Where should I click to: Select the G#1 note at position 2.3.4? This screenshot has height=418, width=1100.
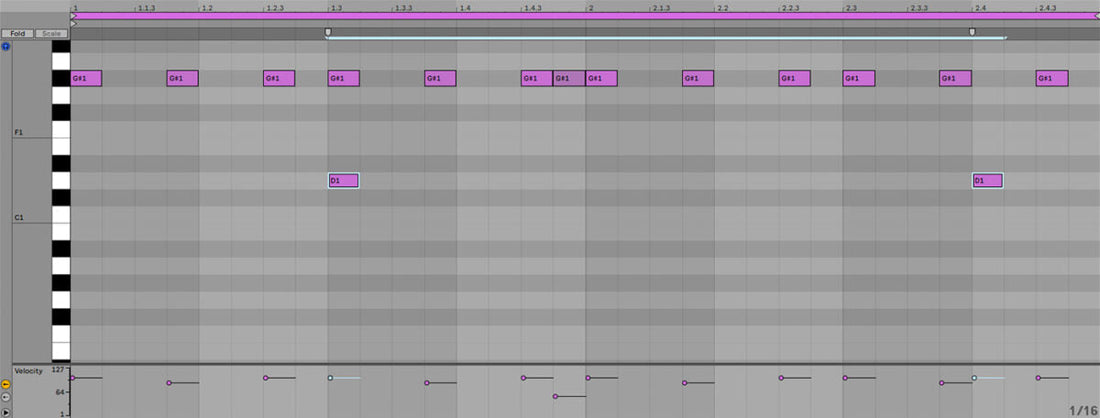click(955, 78)
